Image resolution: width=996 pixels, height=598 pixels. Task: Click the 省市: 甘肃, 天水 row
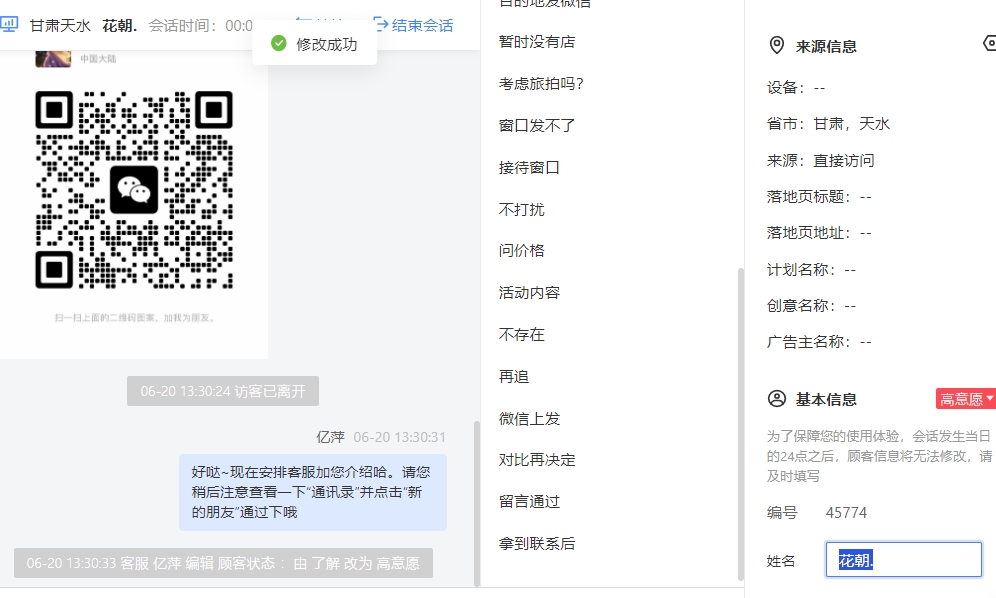828,124
